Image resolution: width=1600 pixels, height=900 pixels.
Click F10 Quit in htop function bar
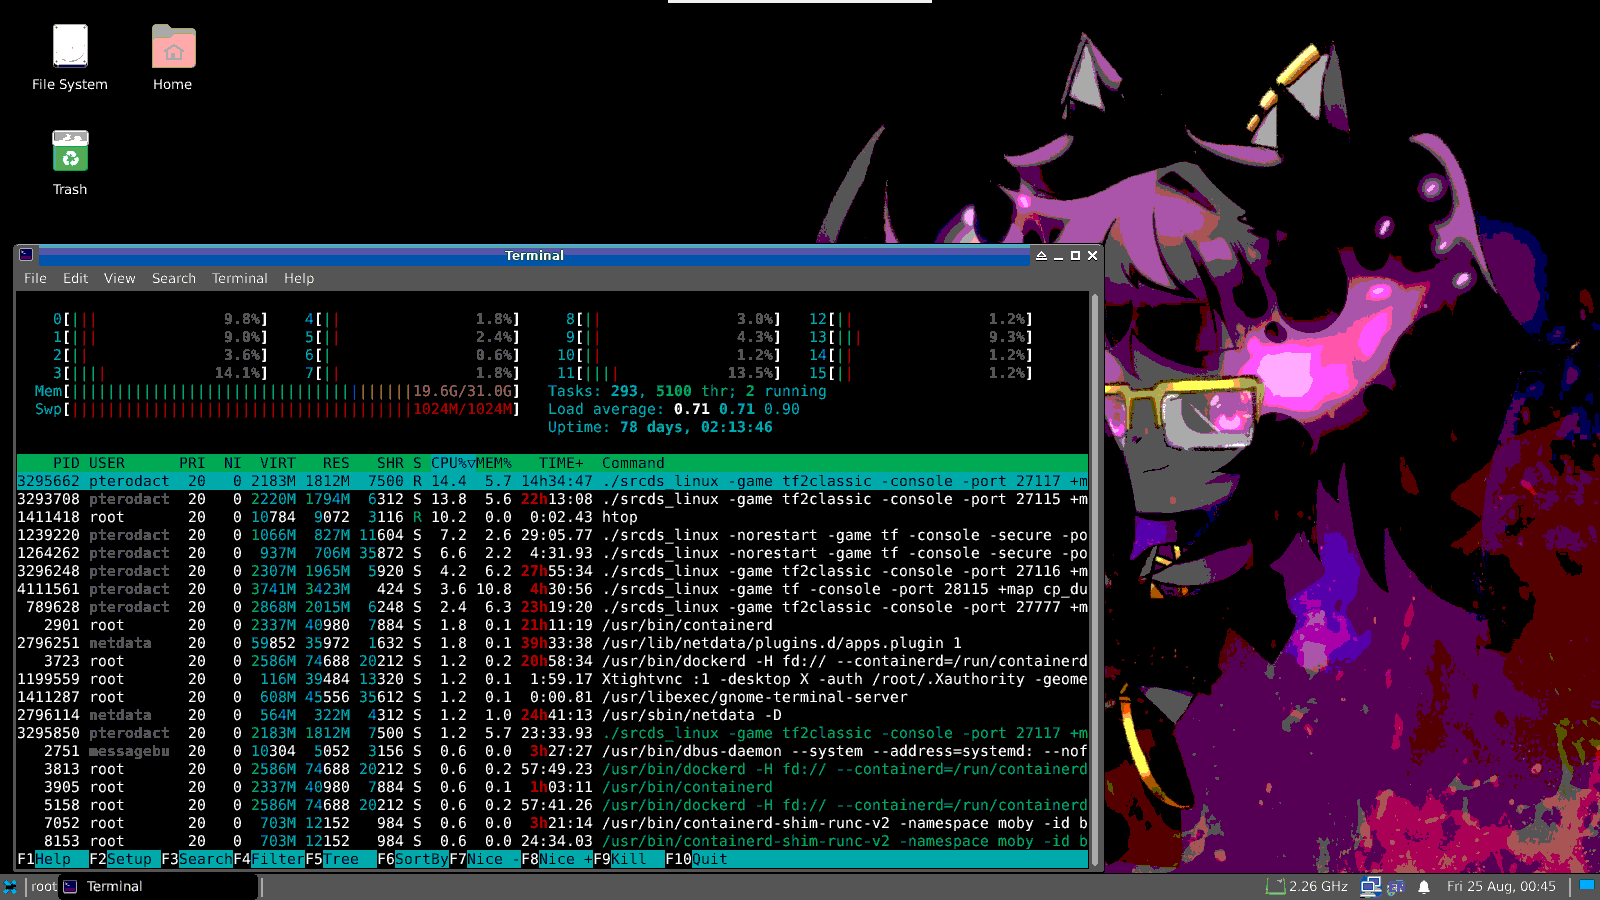(x=696, y=859)
